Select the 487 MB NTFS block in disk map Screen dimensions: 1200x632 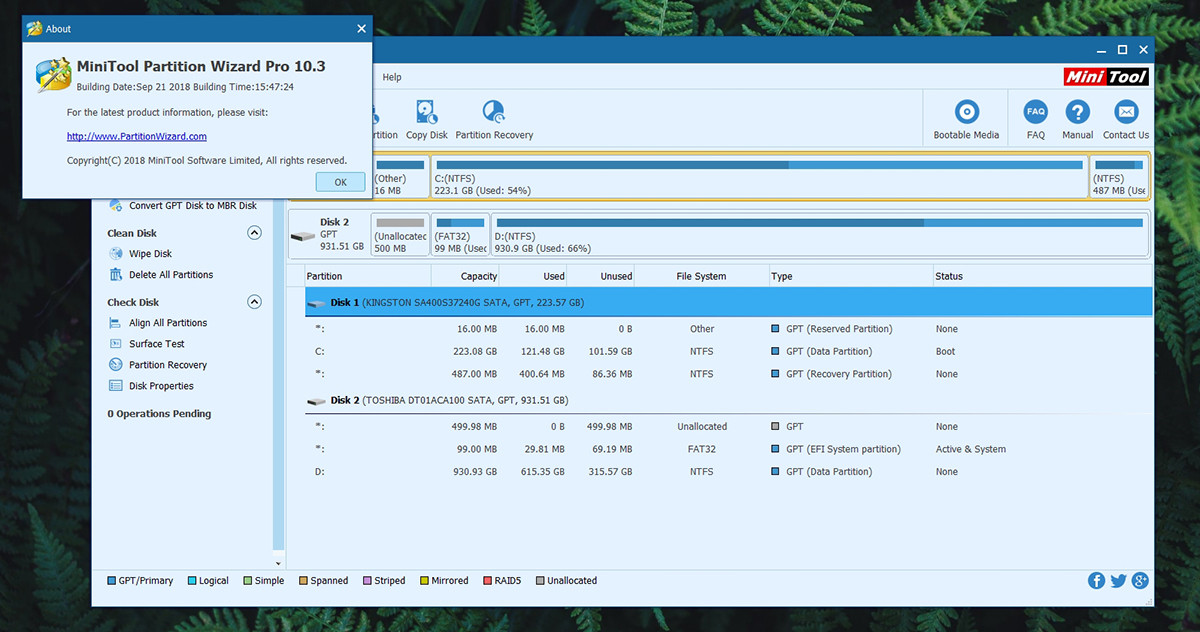[x=1119, y=176]
